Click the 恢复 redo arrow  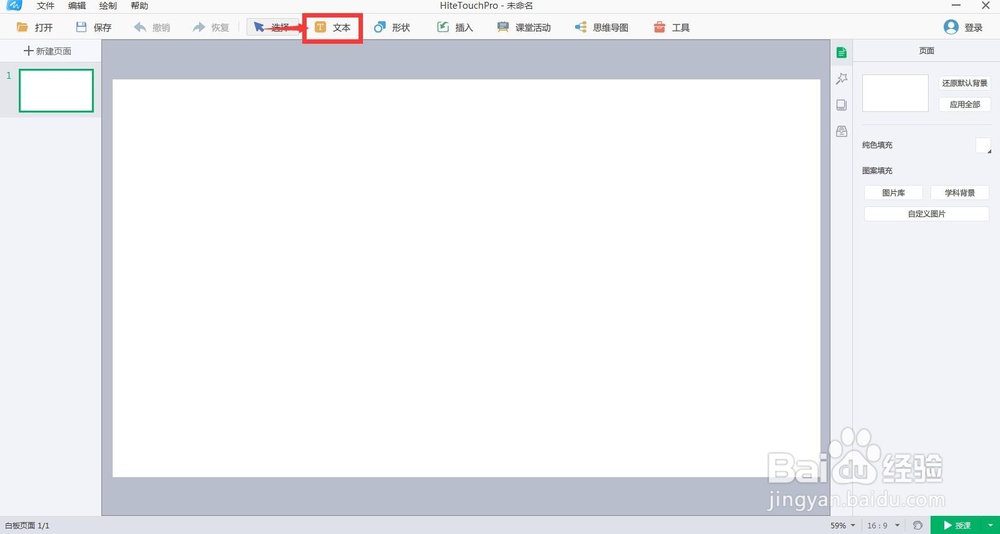point(210,27)
